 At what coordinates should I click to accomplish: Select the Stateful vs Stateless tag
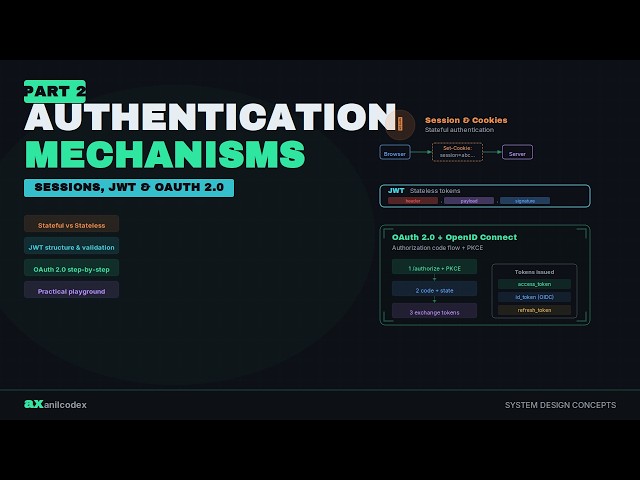pos(71,225)
